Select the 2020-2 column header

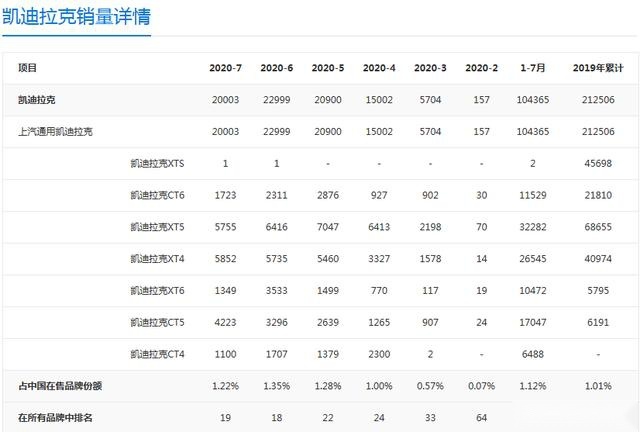[x=482, y=68]
